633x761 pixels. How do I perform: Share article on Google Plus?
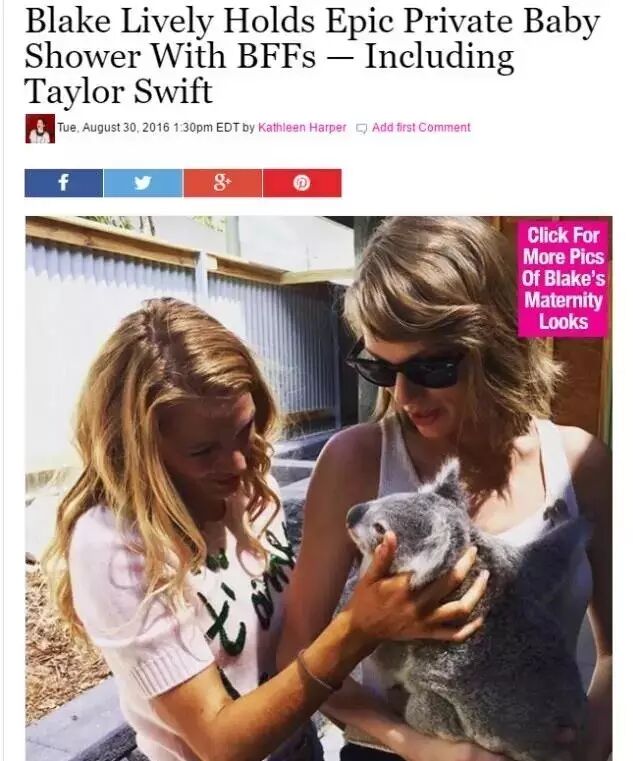tap(222, 183)
